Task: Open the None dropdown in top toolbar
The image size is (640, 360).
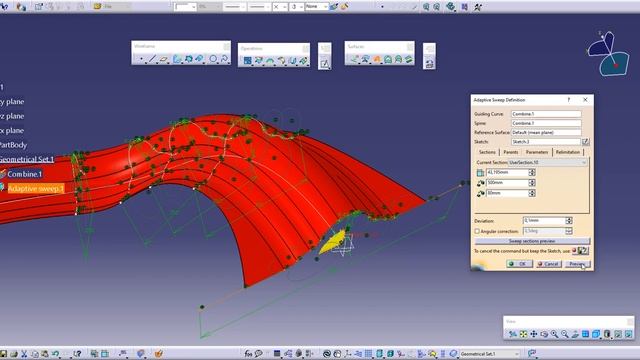Action: pyautogui.click(x=316, y=7)
